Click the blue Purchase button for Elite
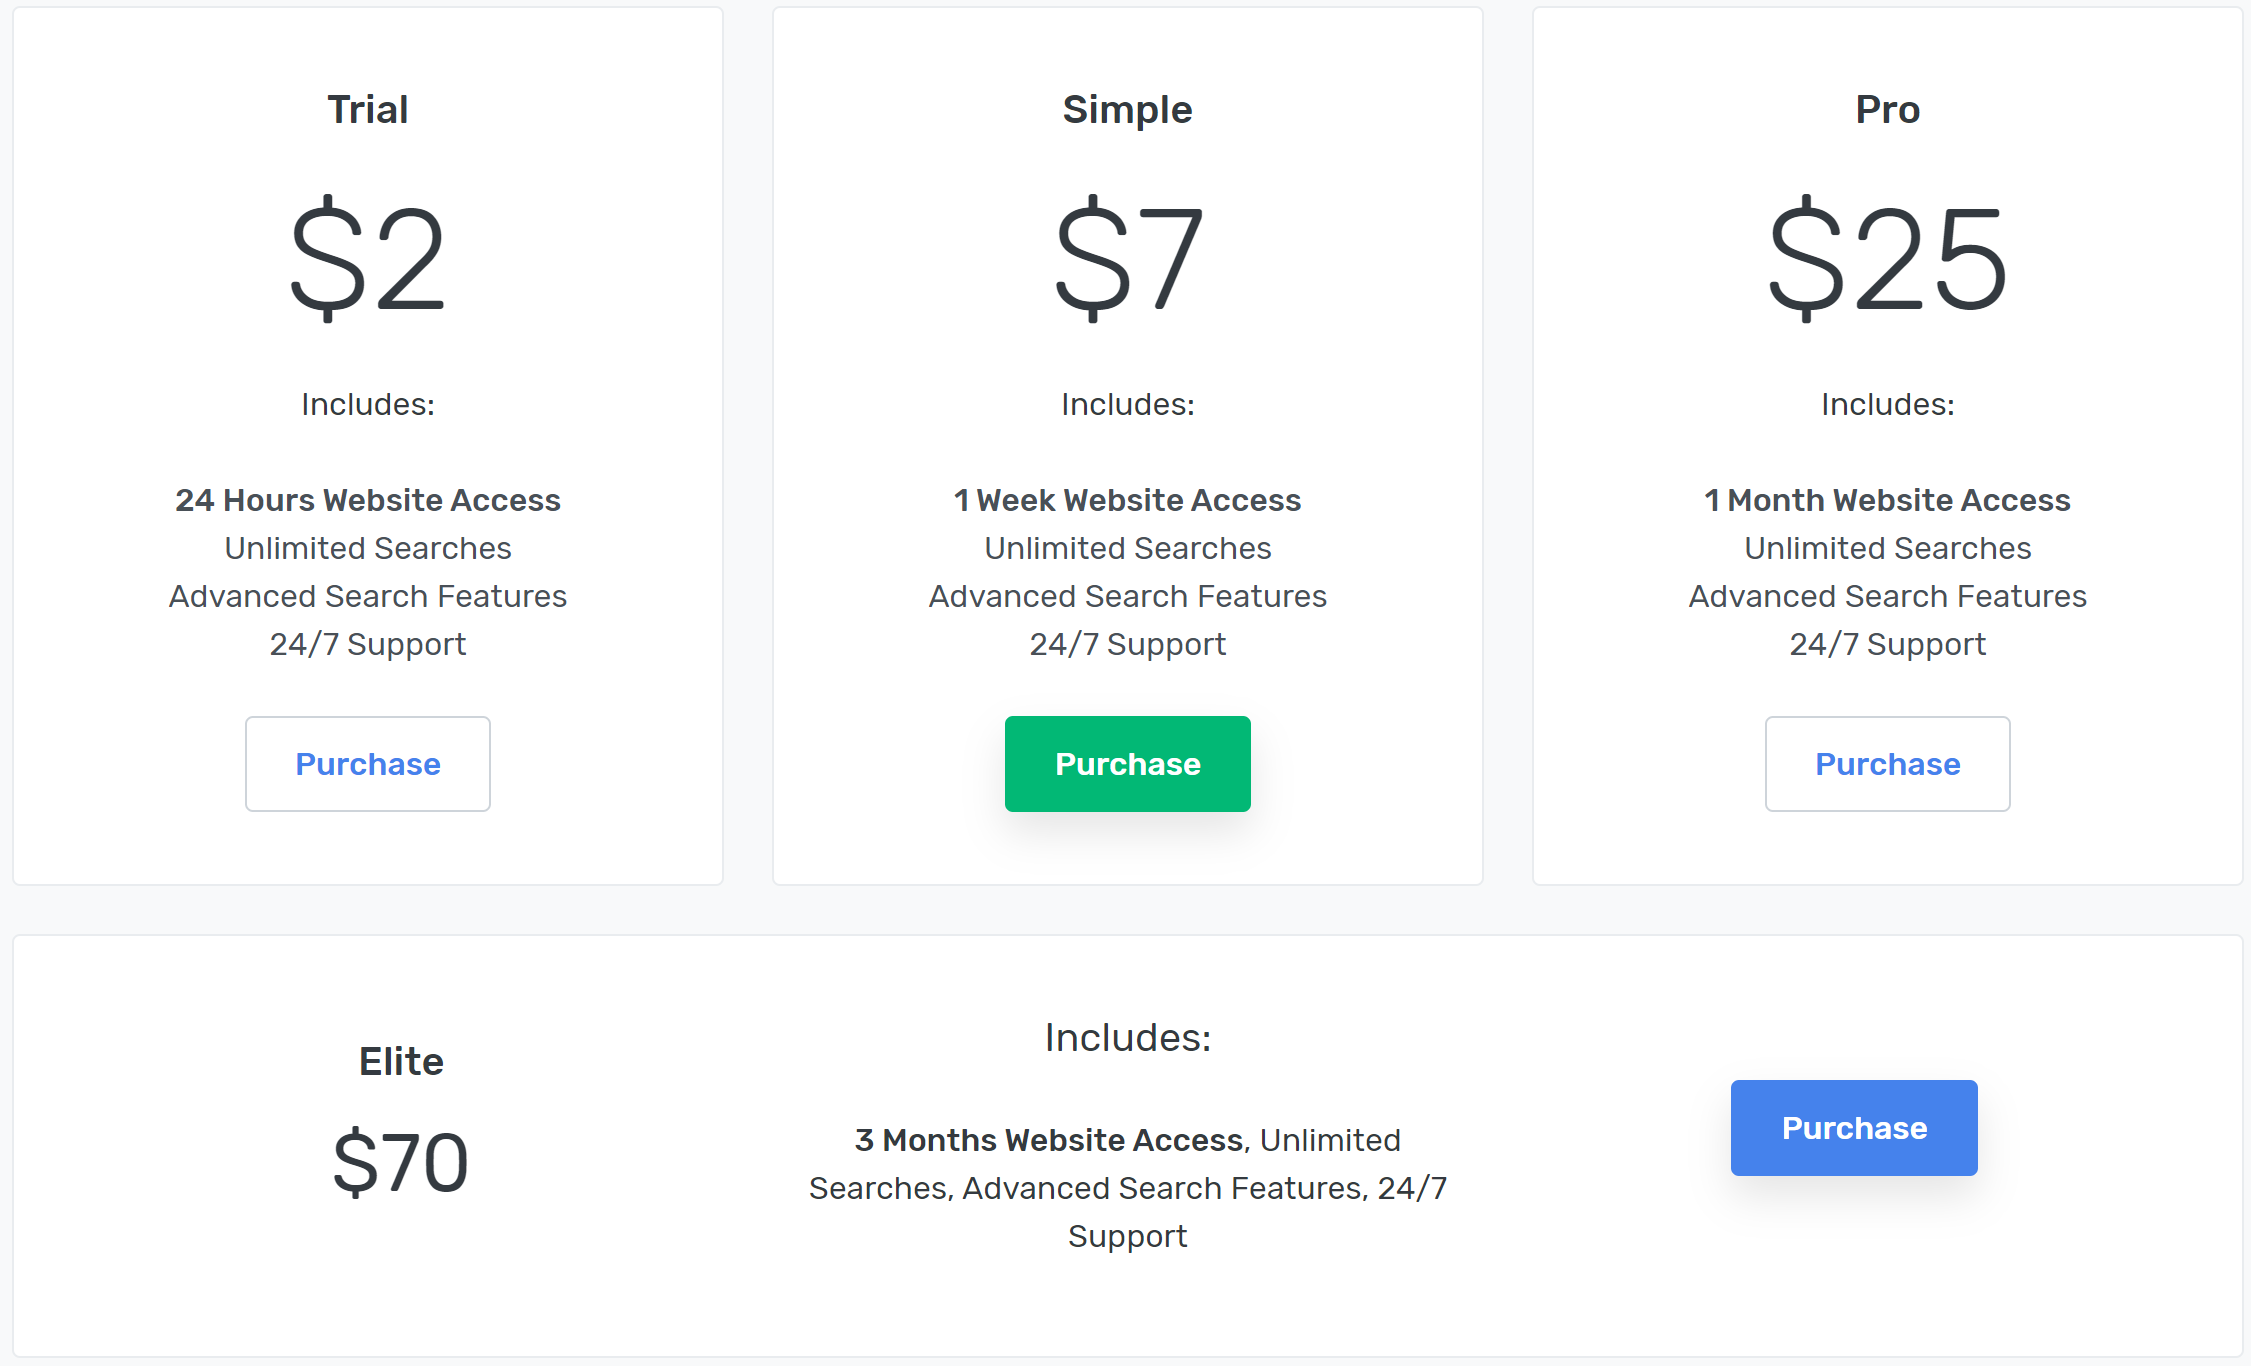 click(1854, 1128)
